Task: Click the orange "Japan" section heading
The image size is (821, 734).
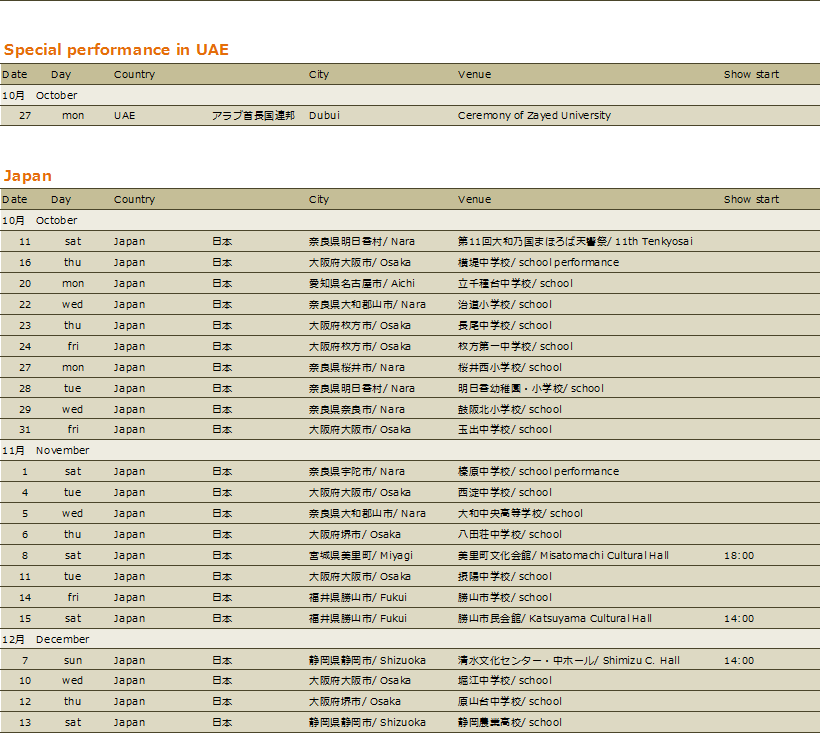Action: pos(28,176)
